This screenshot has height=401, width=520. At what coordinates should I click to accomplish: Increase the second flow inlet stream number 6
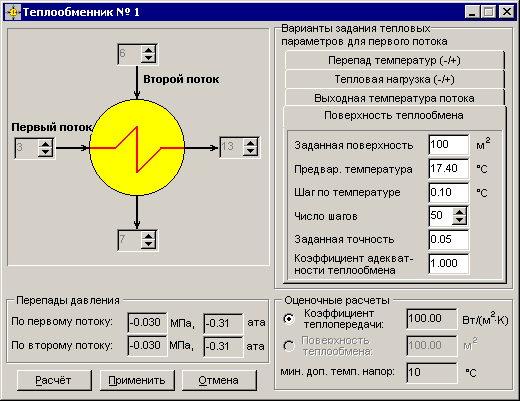[148, 50]
